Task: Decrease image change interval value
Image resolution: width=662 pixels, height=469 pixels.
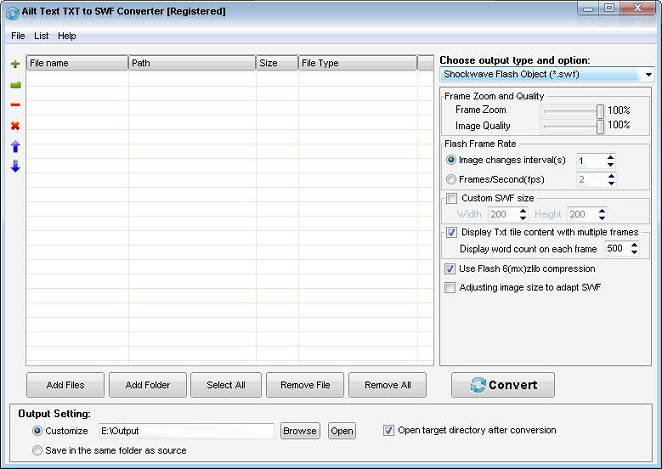Action: (610, 164)
